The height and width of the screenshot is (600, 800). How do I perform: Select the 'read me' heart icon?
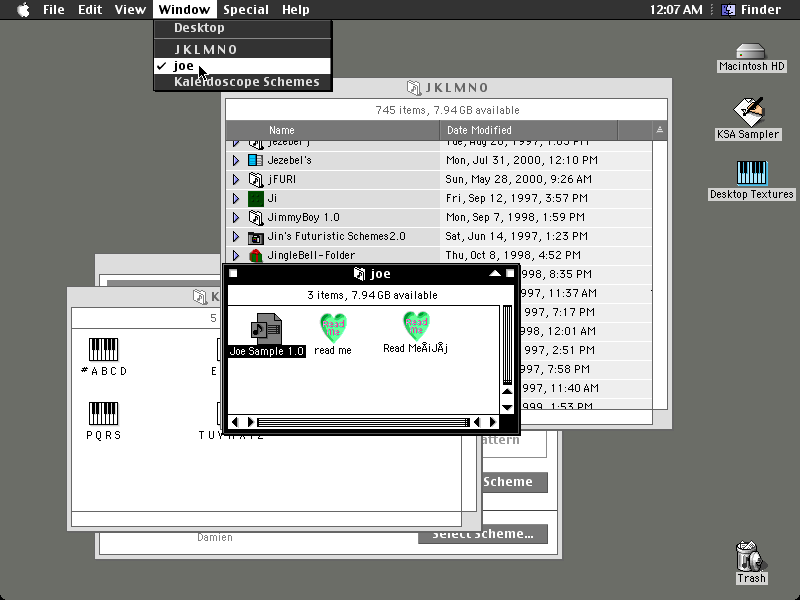(333, 328)
